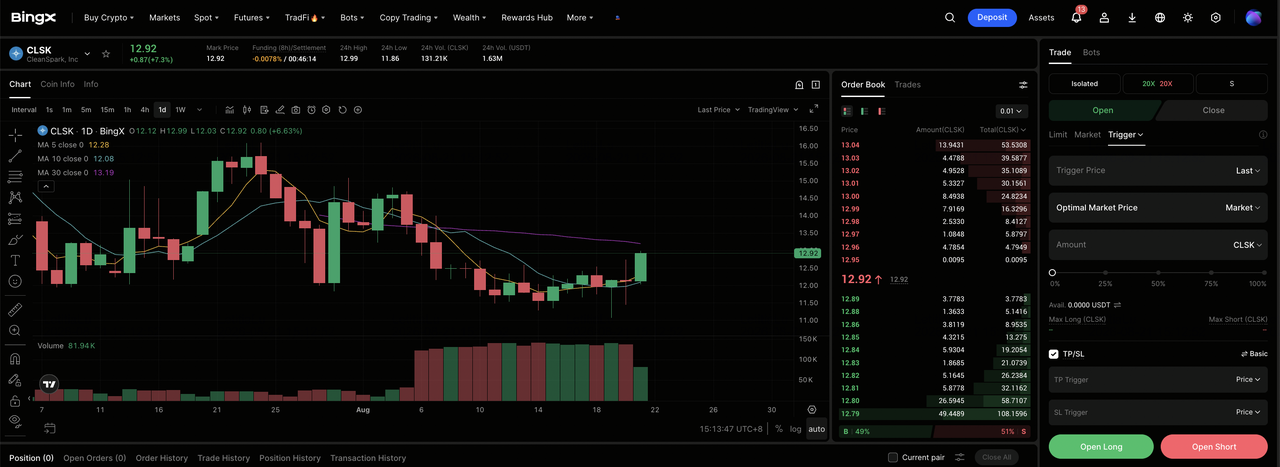Add CLSK to favorites with star
Image resolution: width=1280 pixels, height=467 pixels.
[106, 54]
